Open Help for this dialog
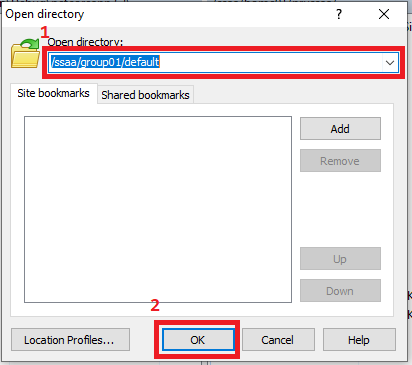The image size is (412, 365). click(359, 340)
